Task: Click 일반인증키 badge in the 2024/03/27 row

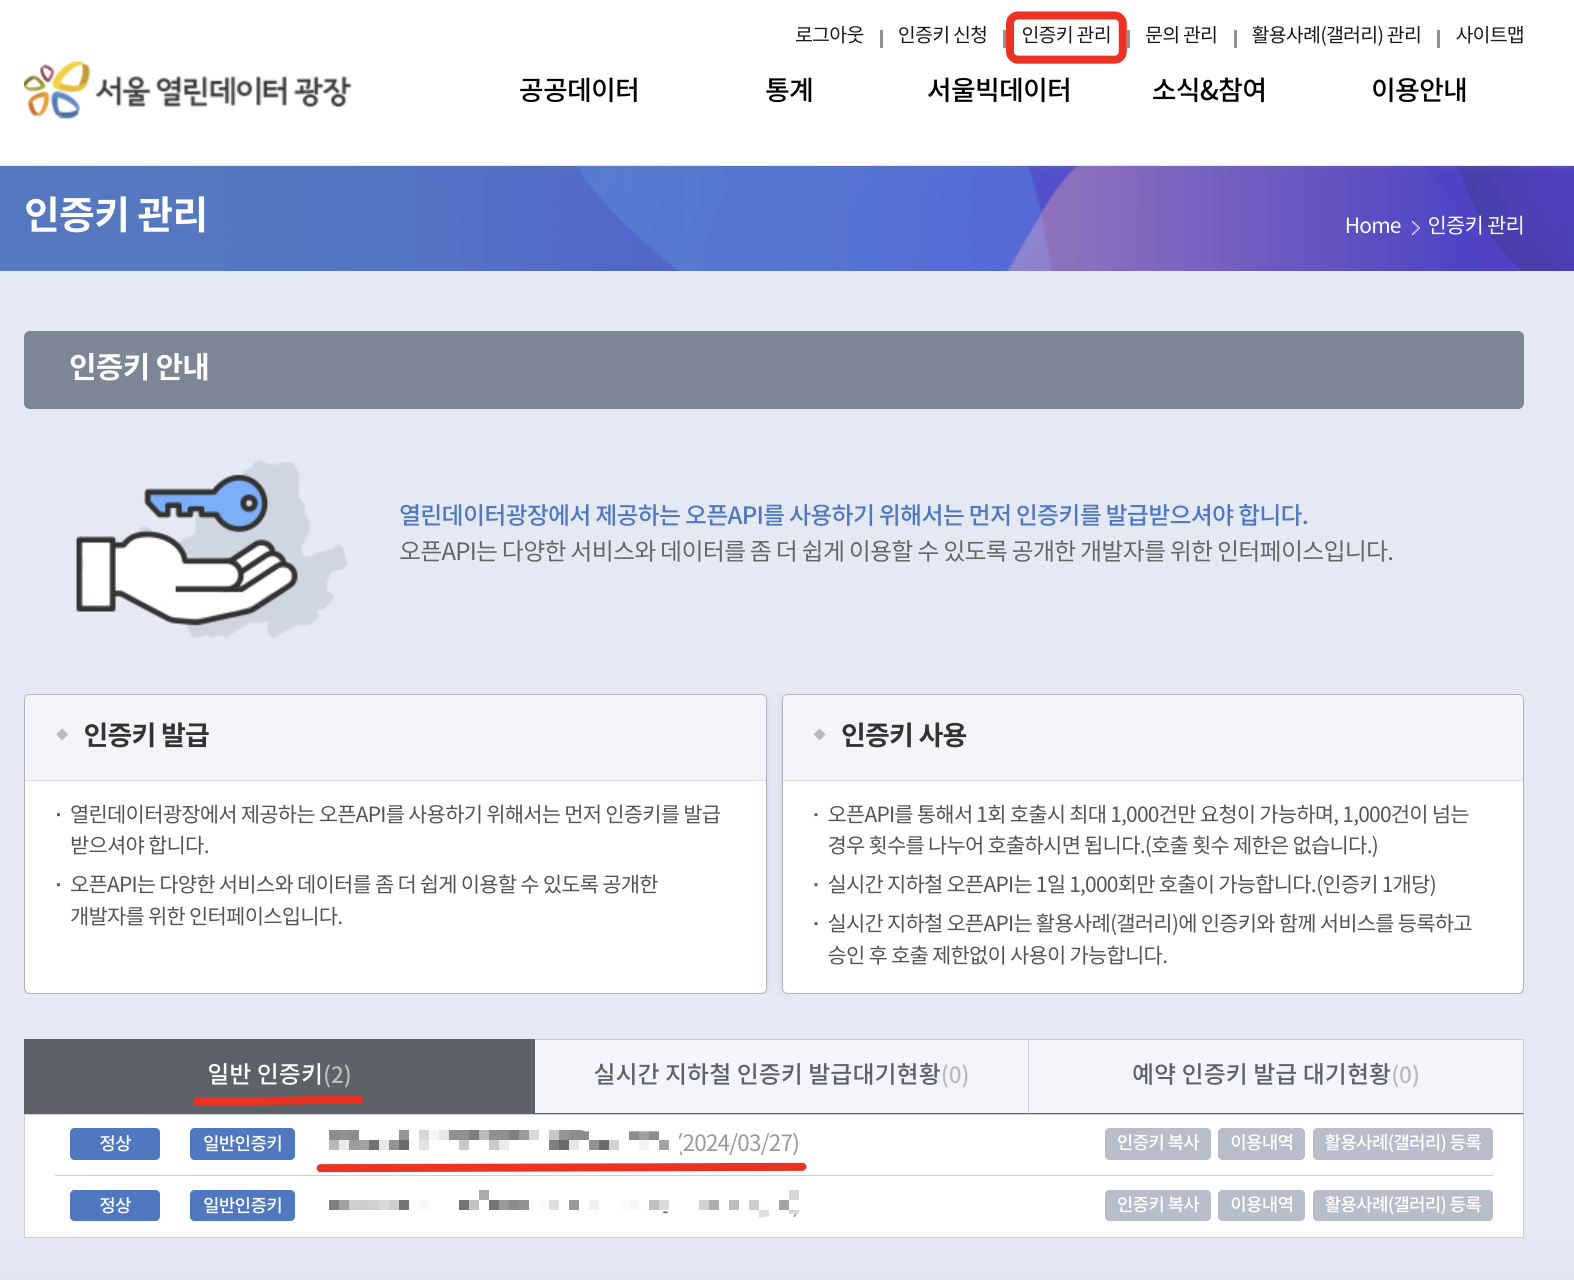Action: coord(242,1143)
